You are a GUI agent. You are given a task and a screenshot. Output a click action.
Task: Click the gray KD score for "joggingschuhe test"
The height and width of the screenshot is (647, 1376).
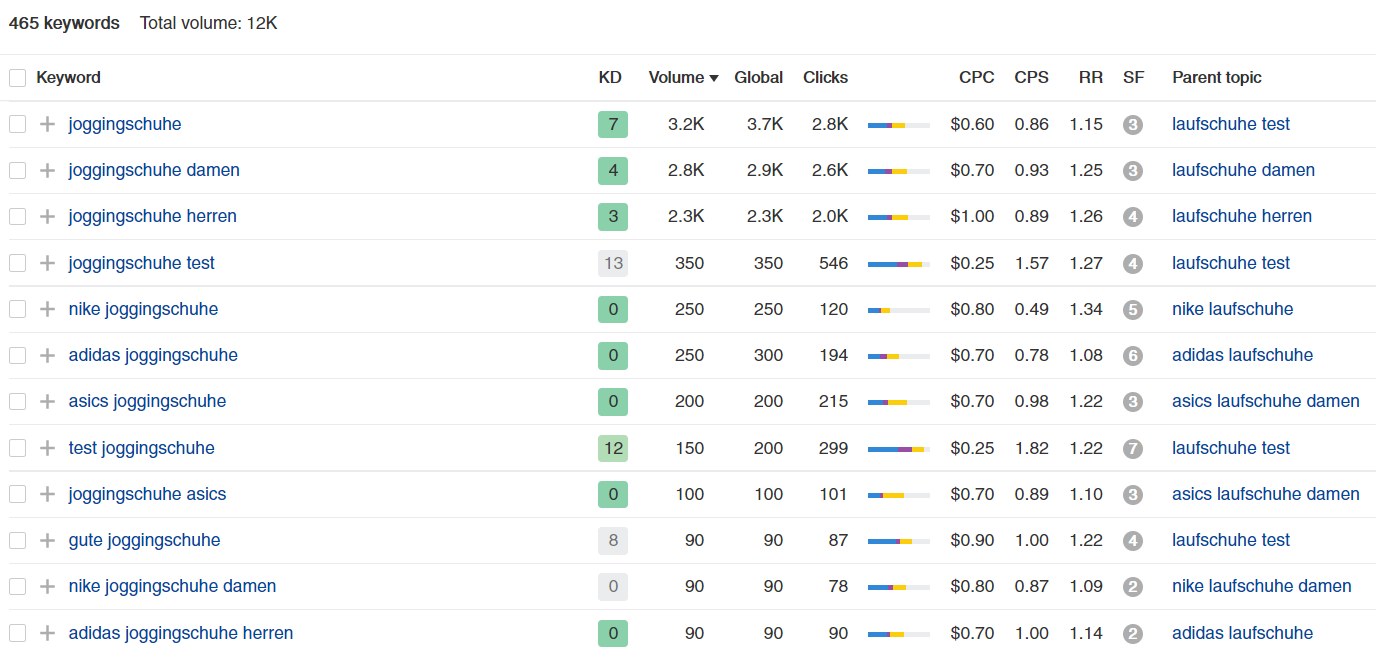coord(612,262)
